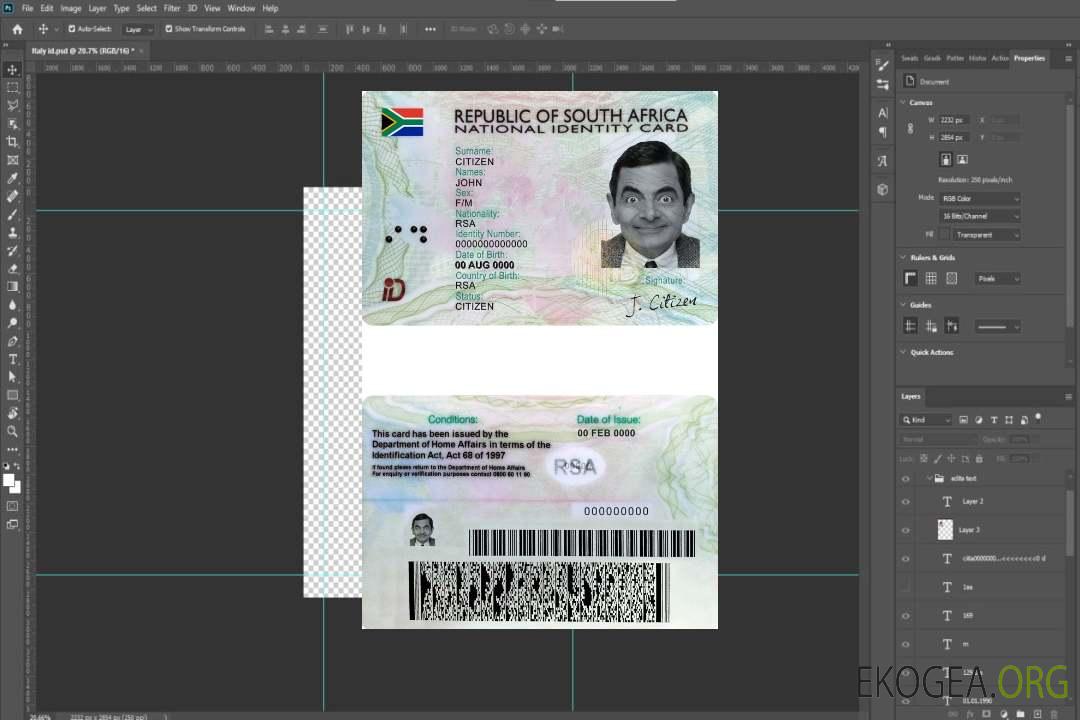Select the Rectangular Marquee tool
The height and width of the screenshot is (720, 1080).
pyautogui.click(x=12, y=88)
